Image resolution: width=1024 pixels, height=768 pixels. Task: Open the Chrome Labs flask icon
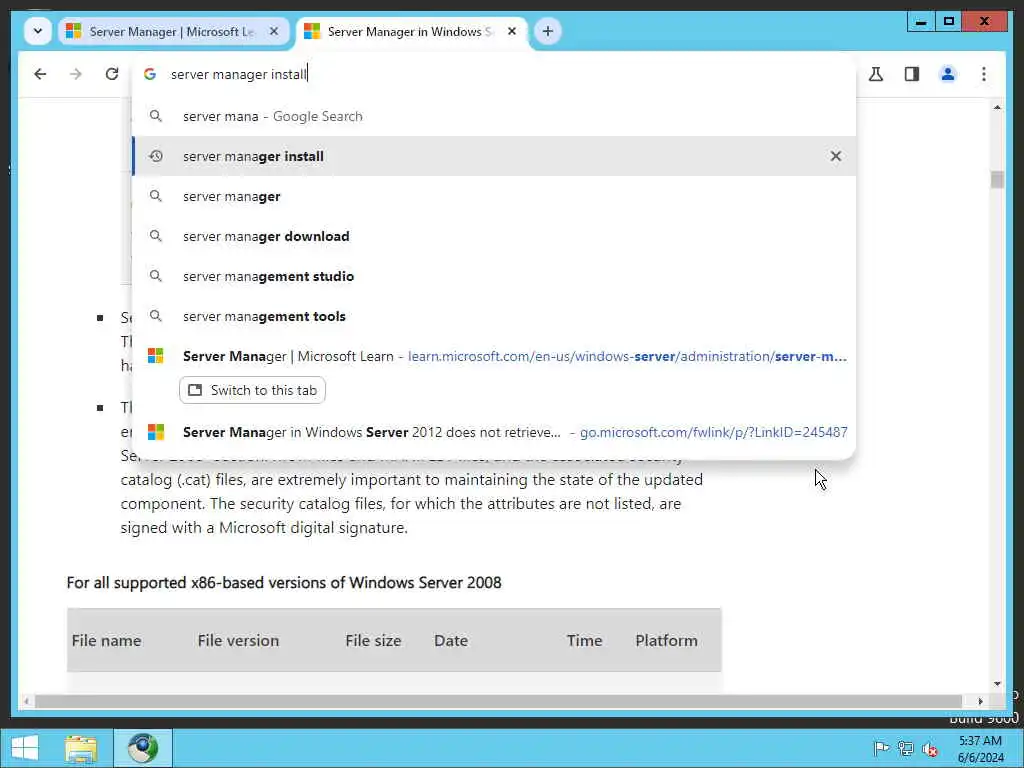click(876, 74)
